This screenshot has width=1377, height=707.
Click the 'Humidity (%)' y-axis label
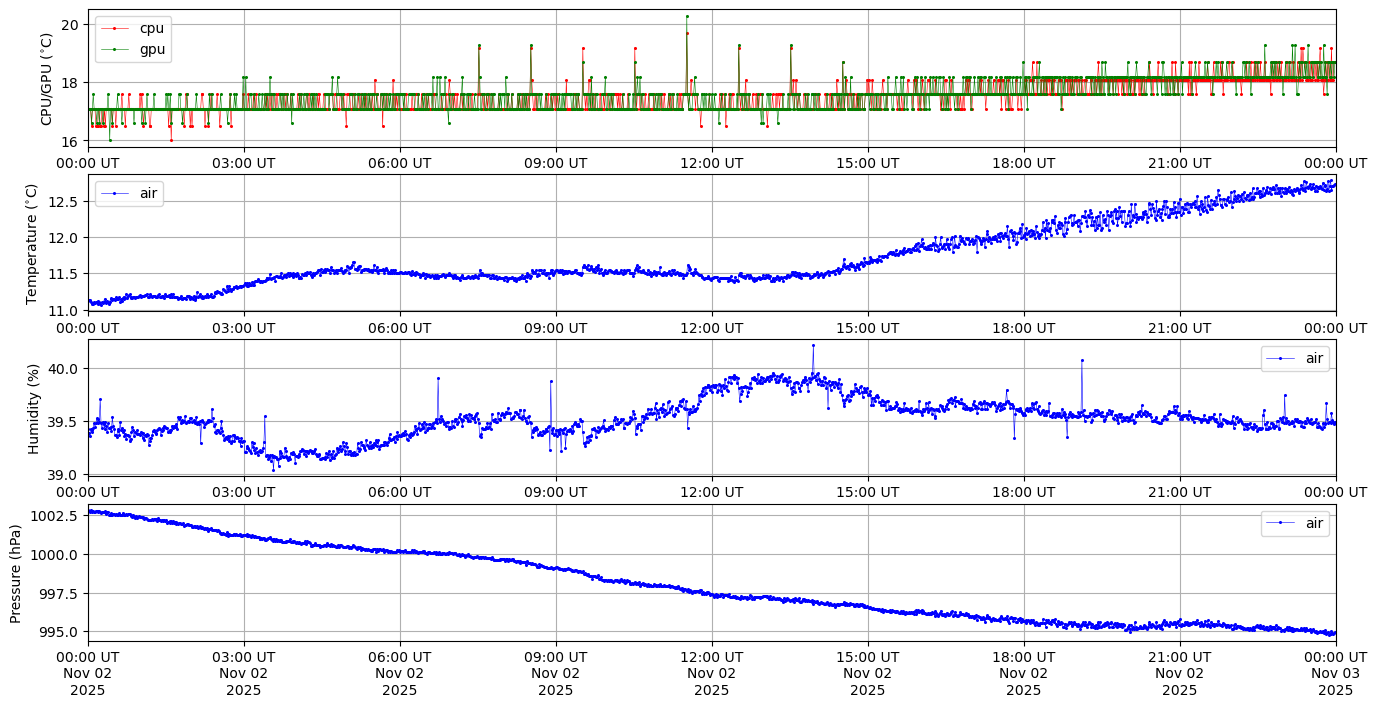click(33, 408)
